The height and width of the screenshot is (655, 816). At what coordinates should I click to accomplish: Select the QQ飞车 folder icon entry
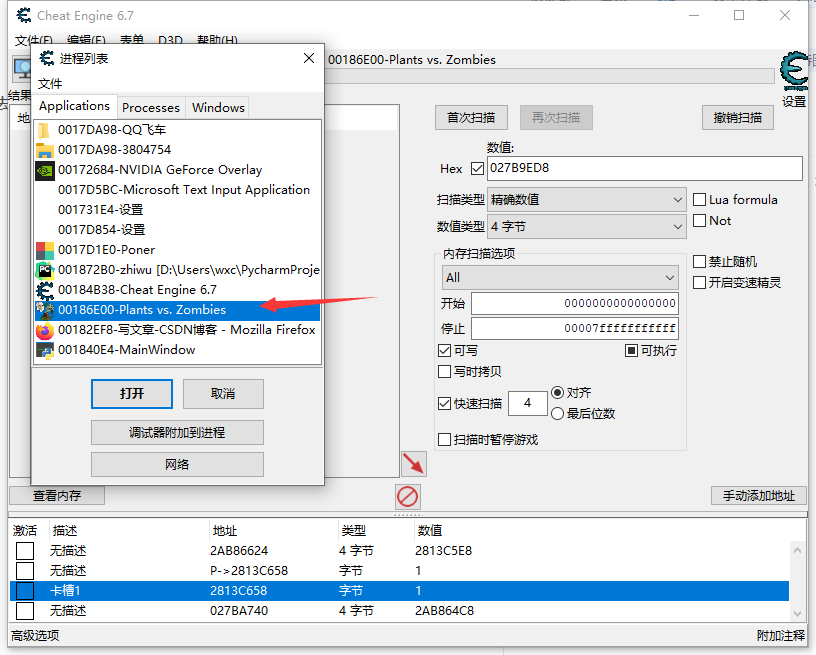(x=45, y=130)
